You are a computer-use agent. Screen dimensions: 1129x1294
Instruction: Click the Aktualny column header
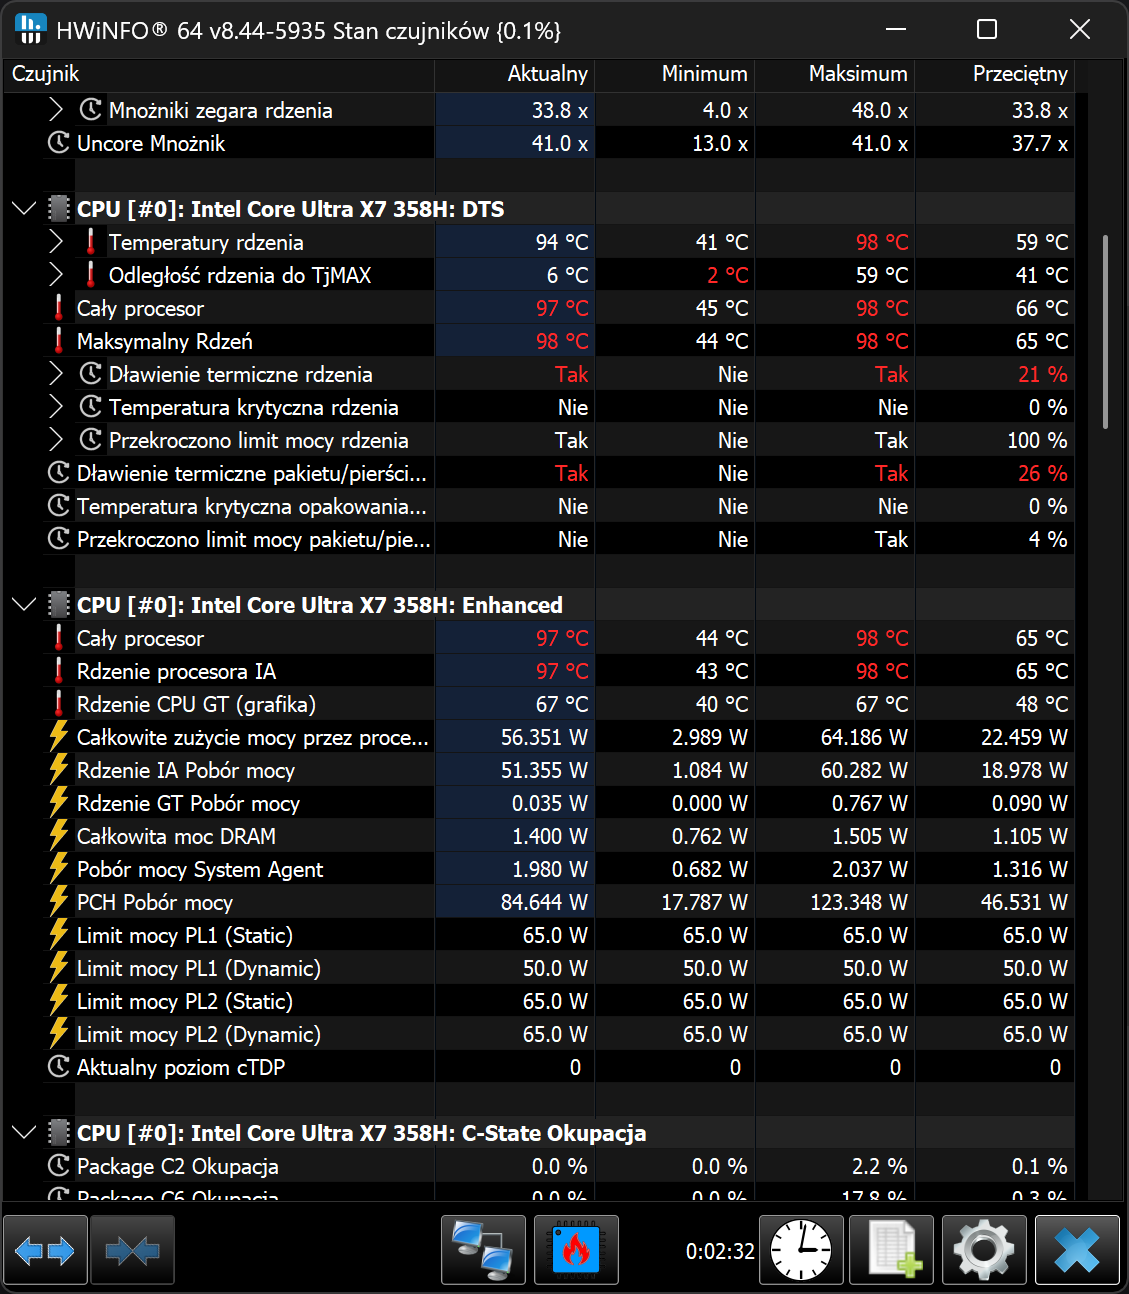click(547, 74)
